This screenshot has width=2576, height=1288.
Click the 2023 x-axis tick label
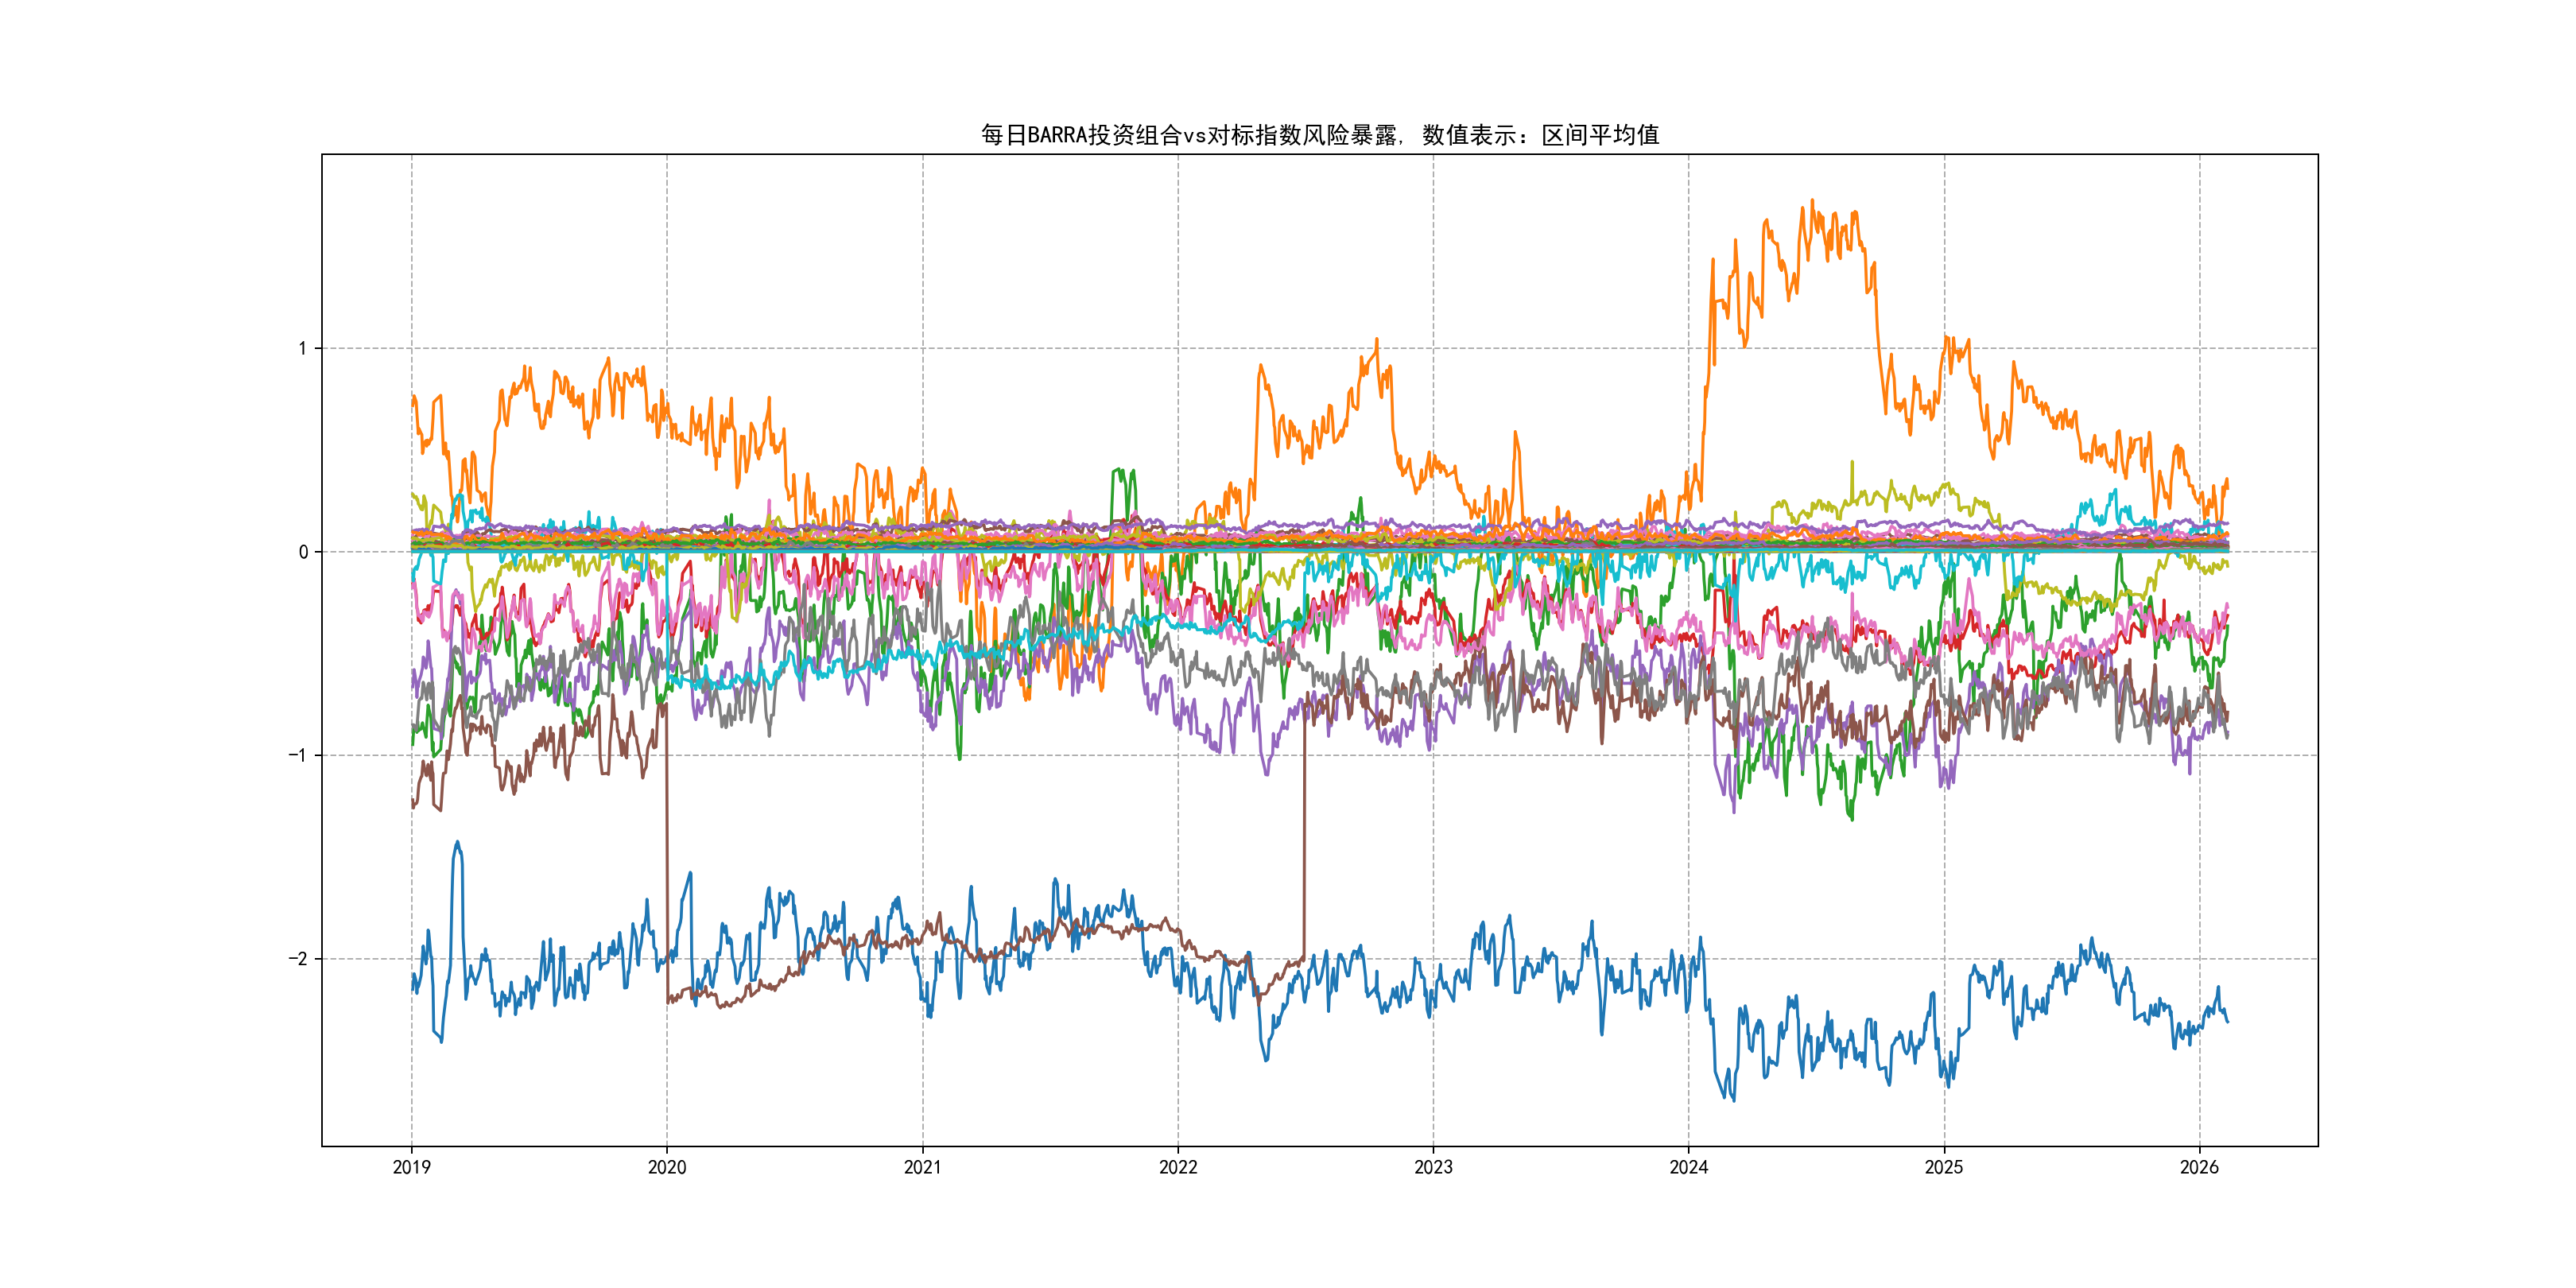1433,1167
